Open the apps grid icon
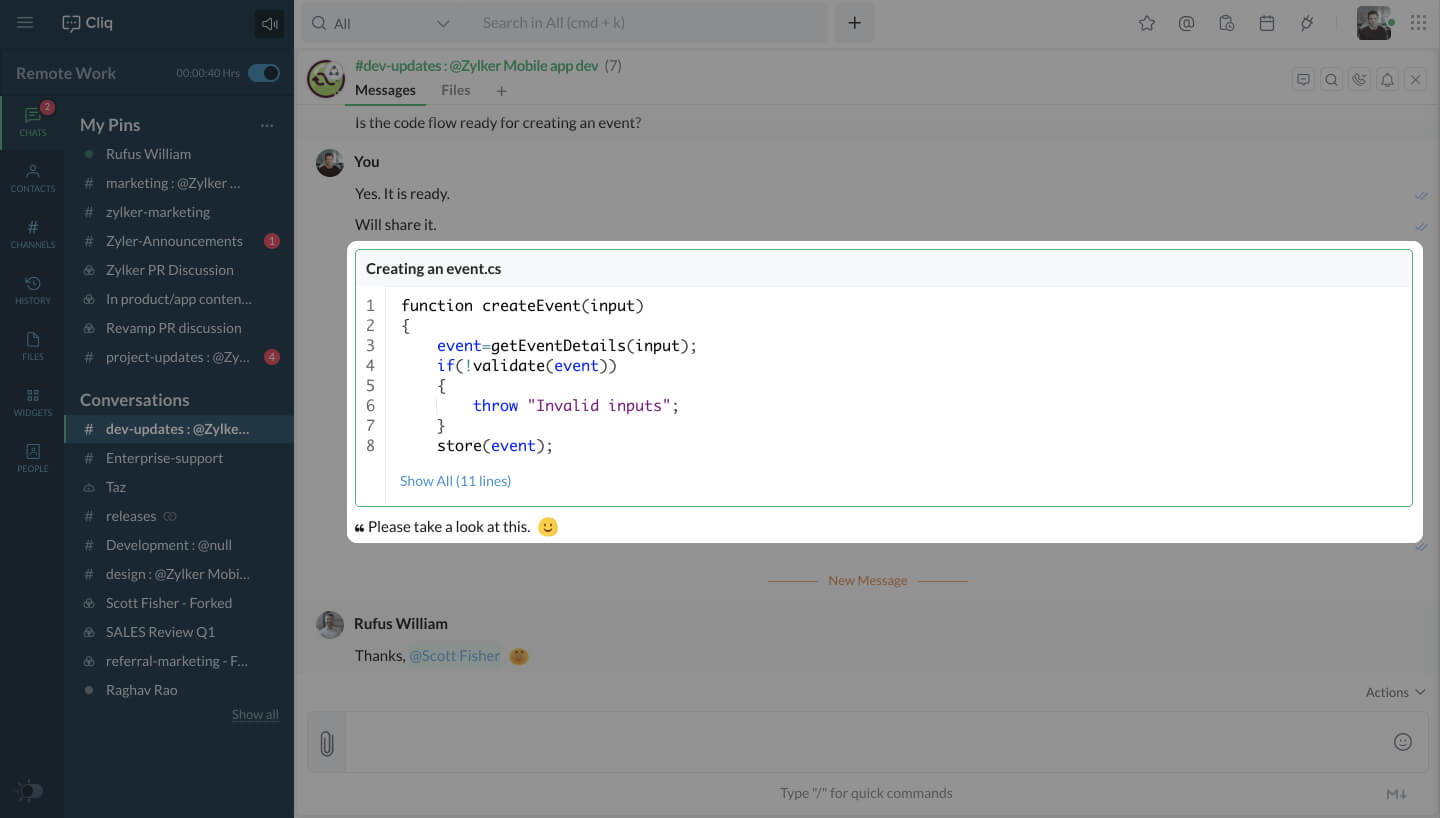Viewport: 1440px width, 818px height. pos(1418,23)
